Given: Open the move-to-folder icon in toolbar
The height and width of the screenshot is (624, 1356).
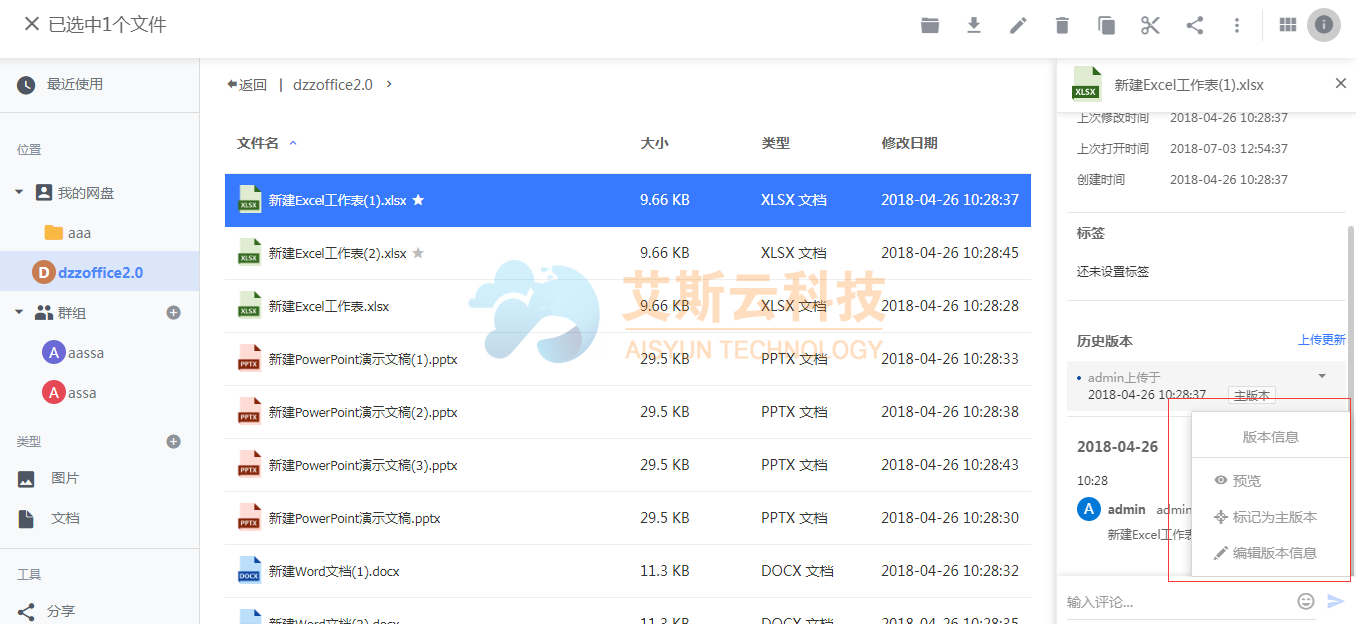Looking at the screenshot, I should (930, 25).
